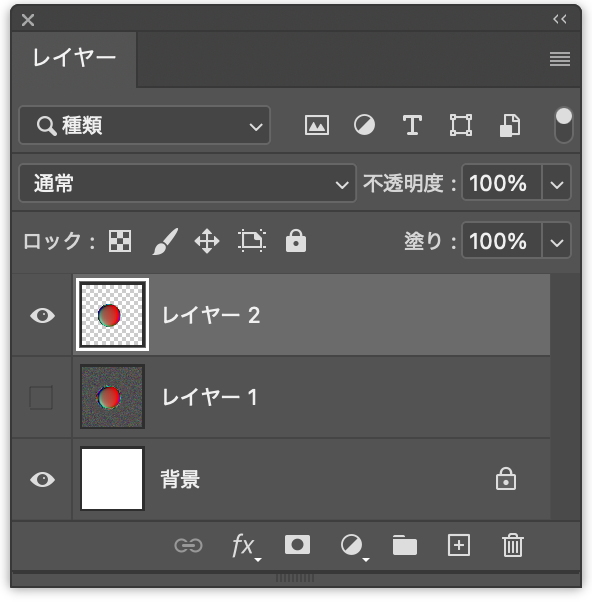Screen dimensions: 592x602
Task: Open the 種類 filter type dropdown
Action: [x=144, y=125]
